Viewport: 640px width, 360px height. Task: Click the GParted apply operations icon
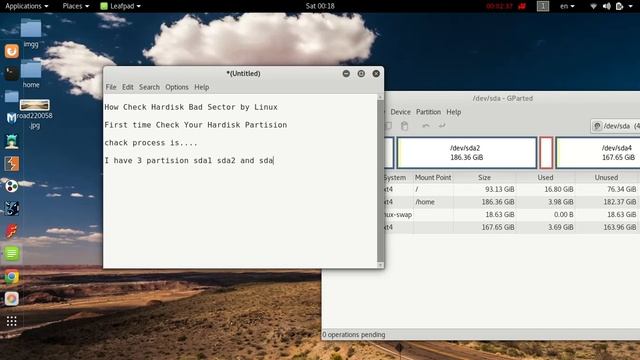(x=442, y=126)
